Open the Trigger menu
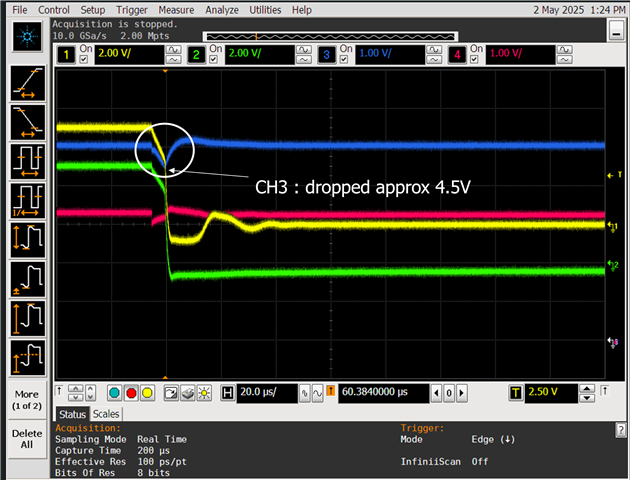630x480 pixels. pos(132,10)
